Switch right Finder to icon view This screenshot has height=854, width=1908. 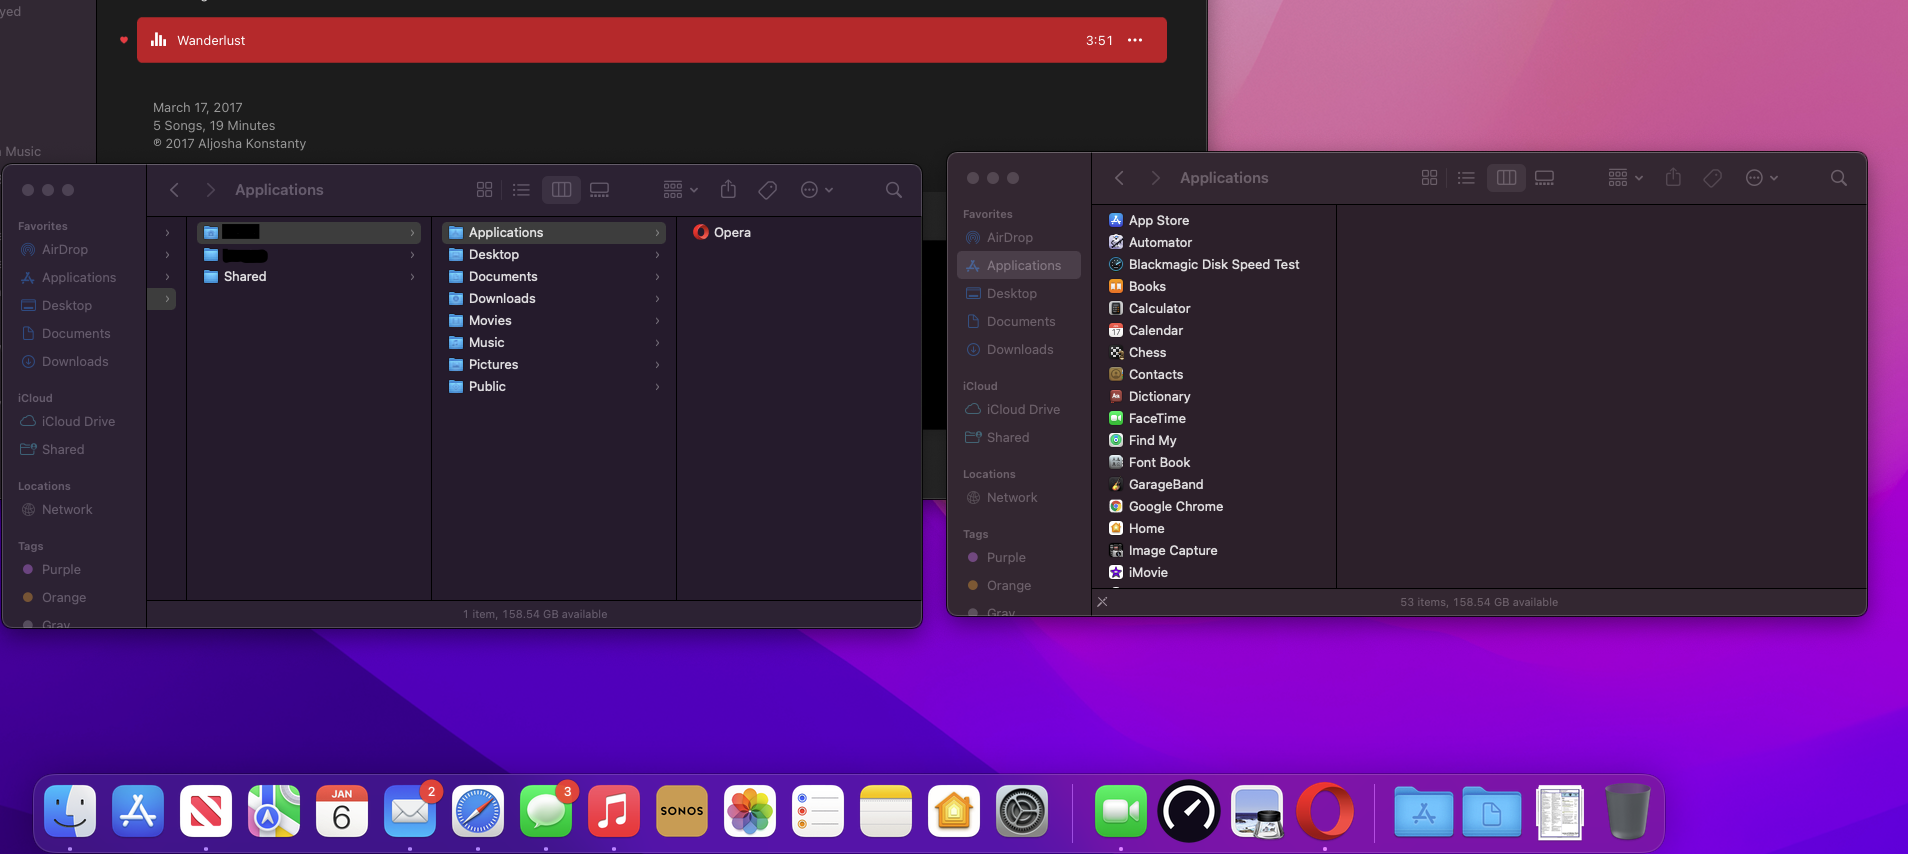1429,178
